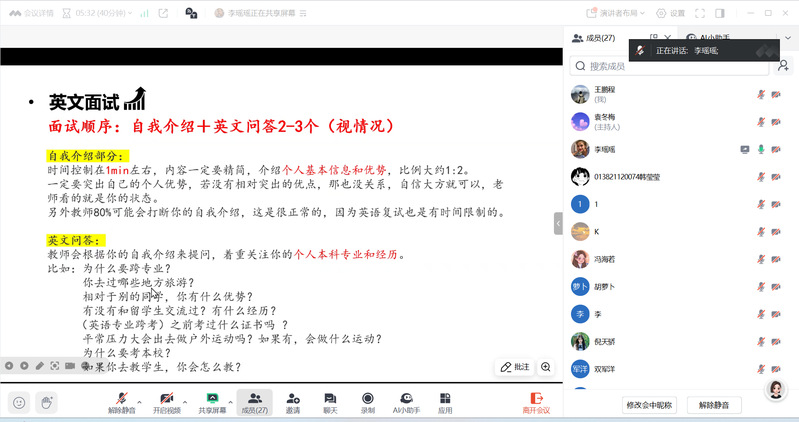
Task: Select the 成员(27) tab in side panel
Action: pyautogui.click(x=594, y=38)
